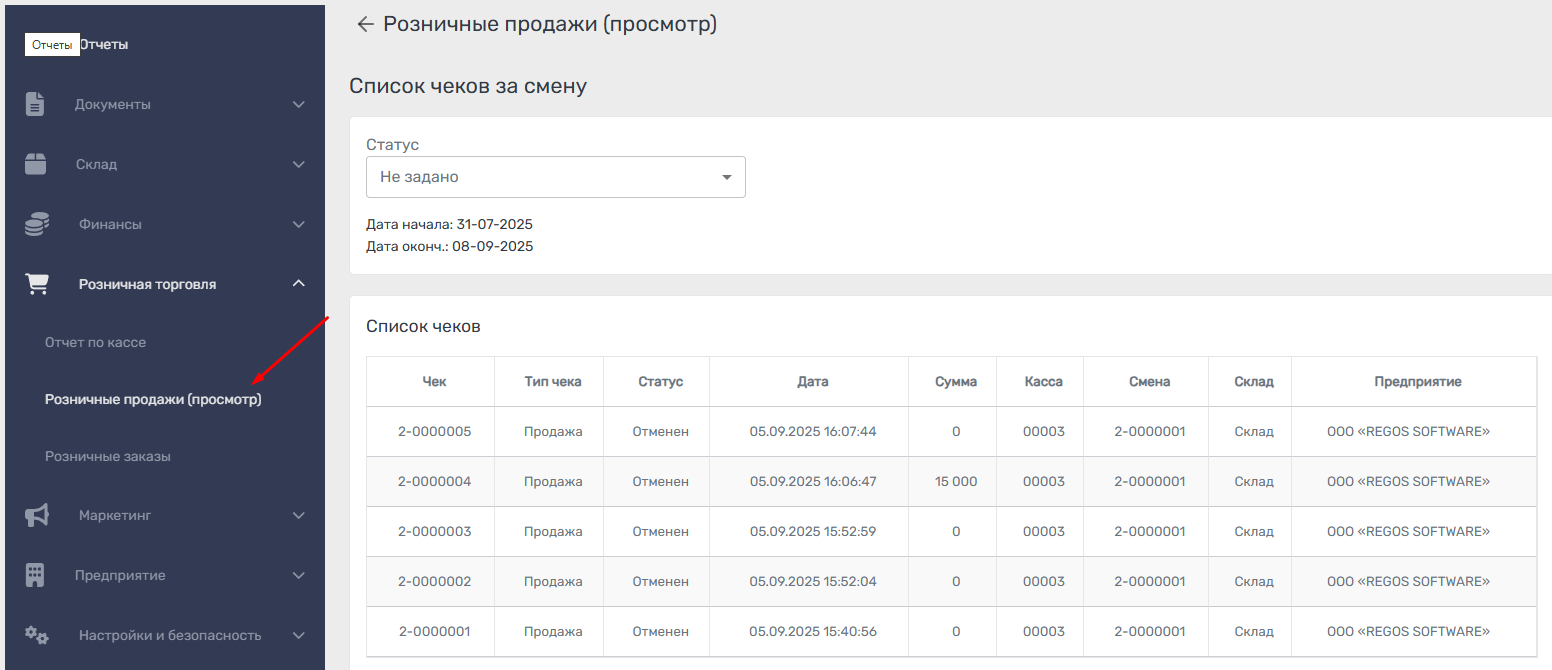This screenshot has height=670, width=1552.
Task: Open the Статус dropdown showing Не задано
Action: pyautogui.click(x=555, y=177)
